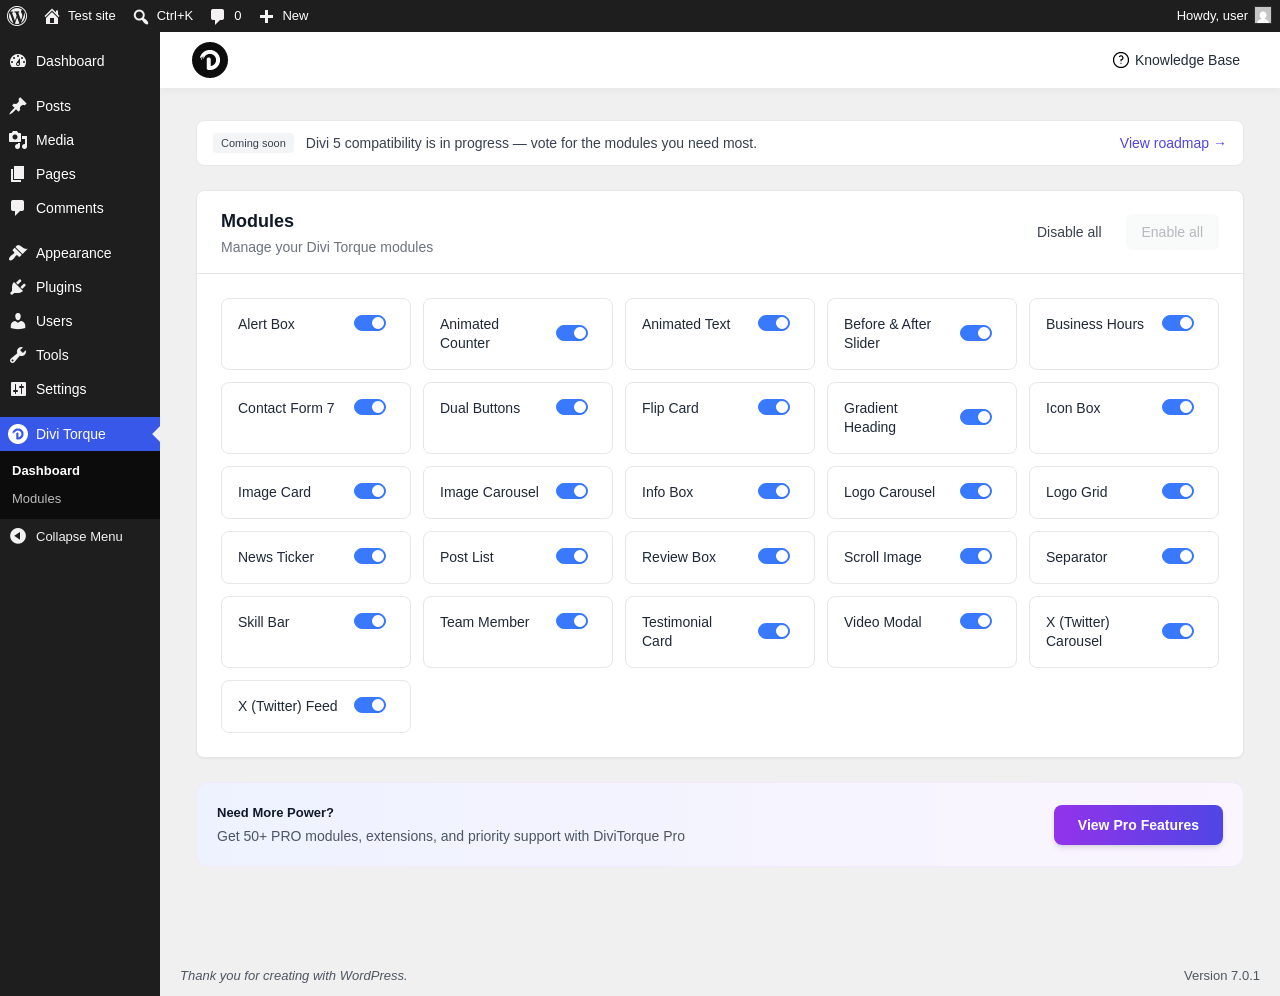Click the Review Box module label
1280x996 pixels.
(x=679, y=557)
